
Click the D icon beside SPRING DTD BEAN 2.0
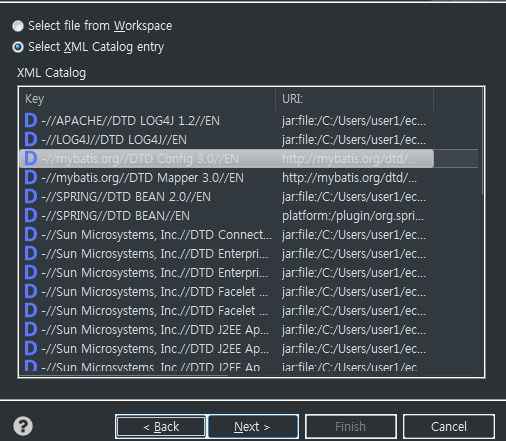[31, 196]
